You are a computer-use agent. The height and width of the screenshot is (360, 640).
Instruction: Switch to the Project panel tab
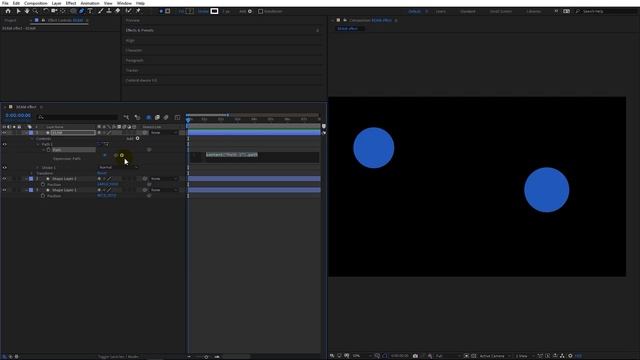[11, 20]
